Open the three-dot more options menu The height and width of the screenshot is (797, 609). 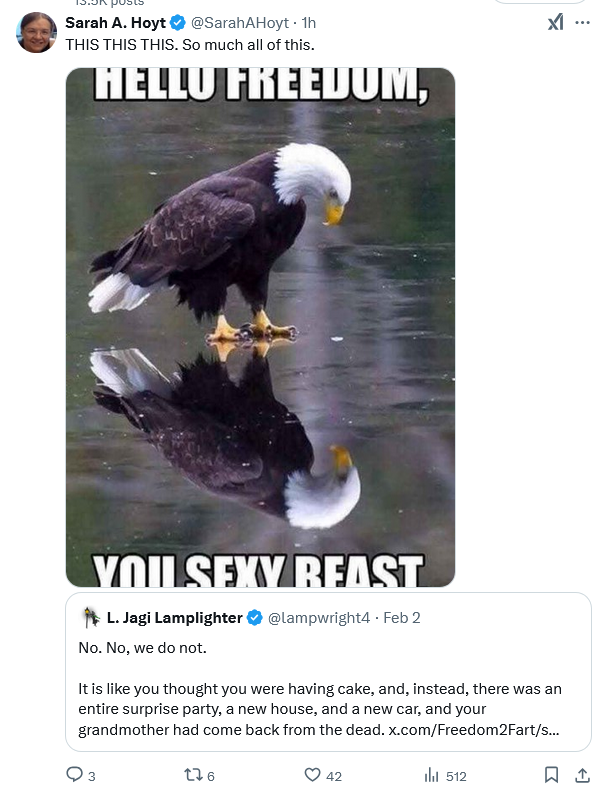click(582, 22)
